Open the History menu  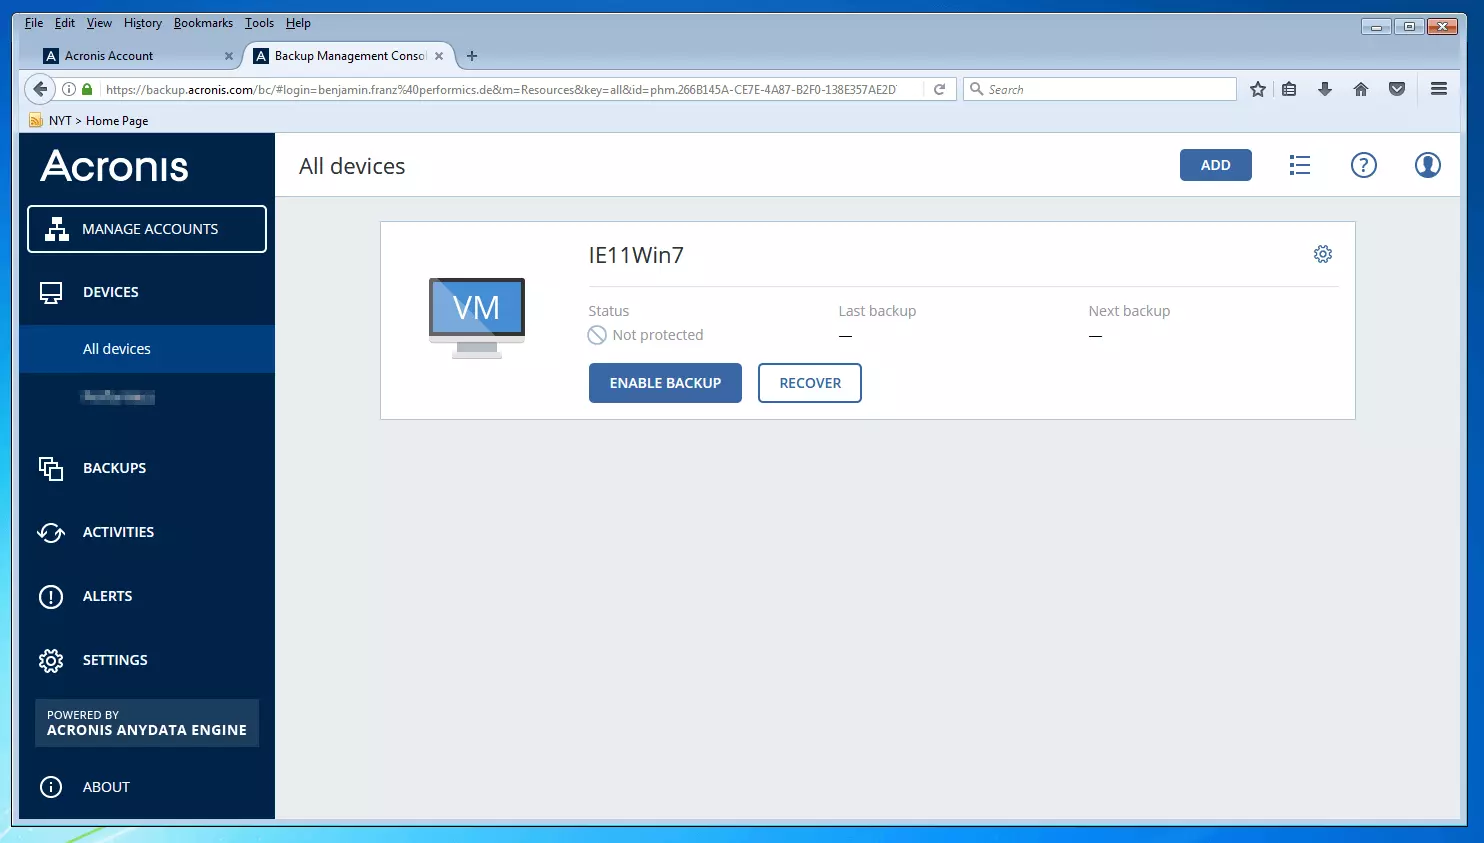(x=143, y=23)
